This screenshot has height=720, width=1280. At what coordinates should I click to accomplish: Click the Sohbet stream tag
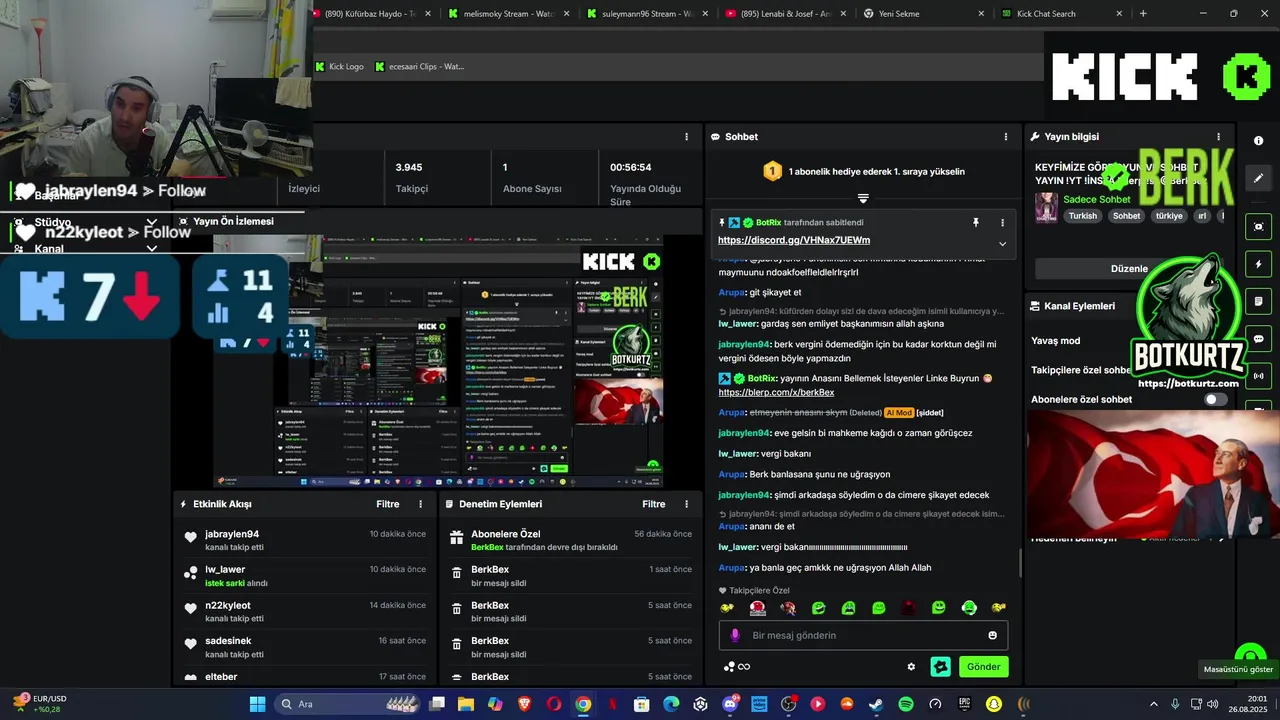[x=1126, y=216]
